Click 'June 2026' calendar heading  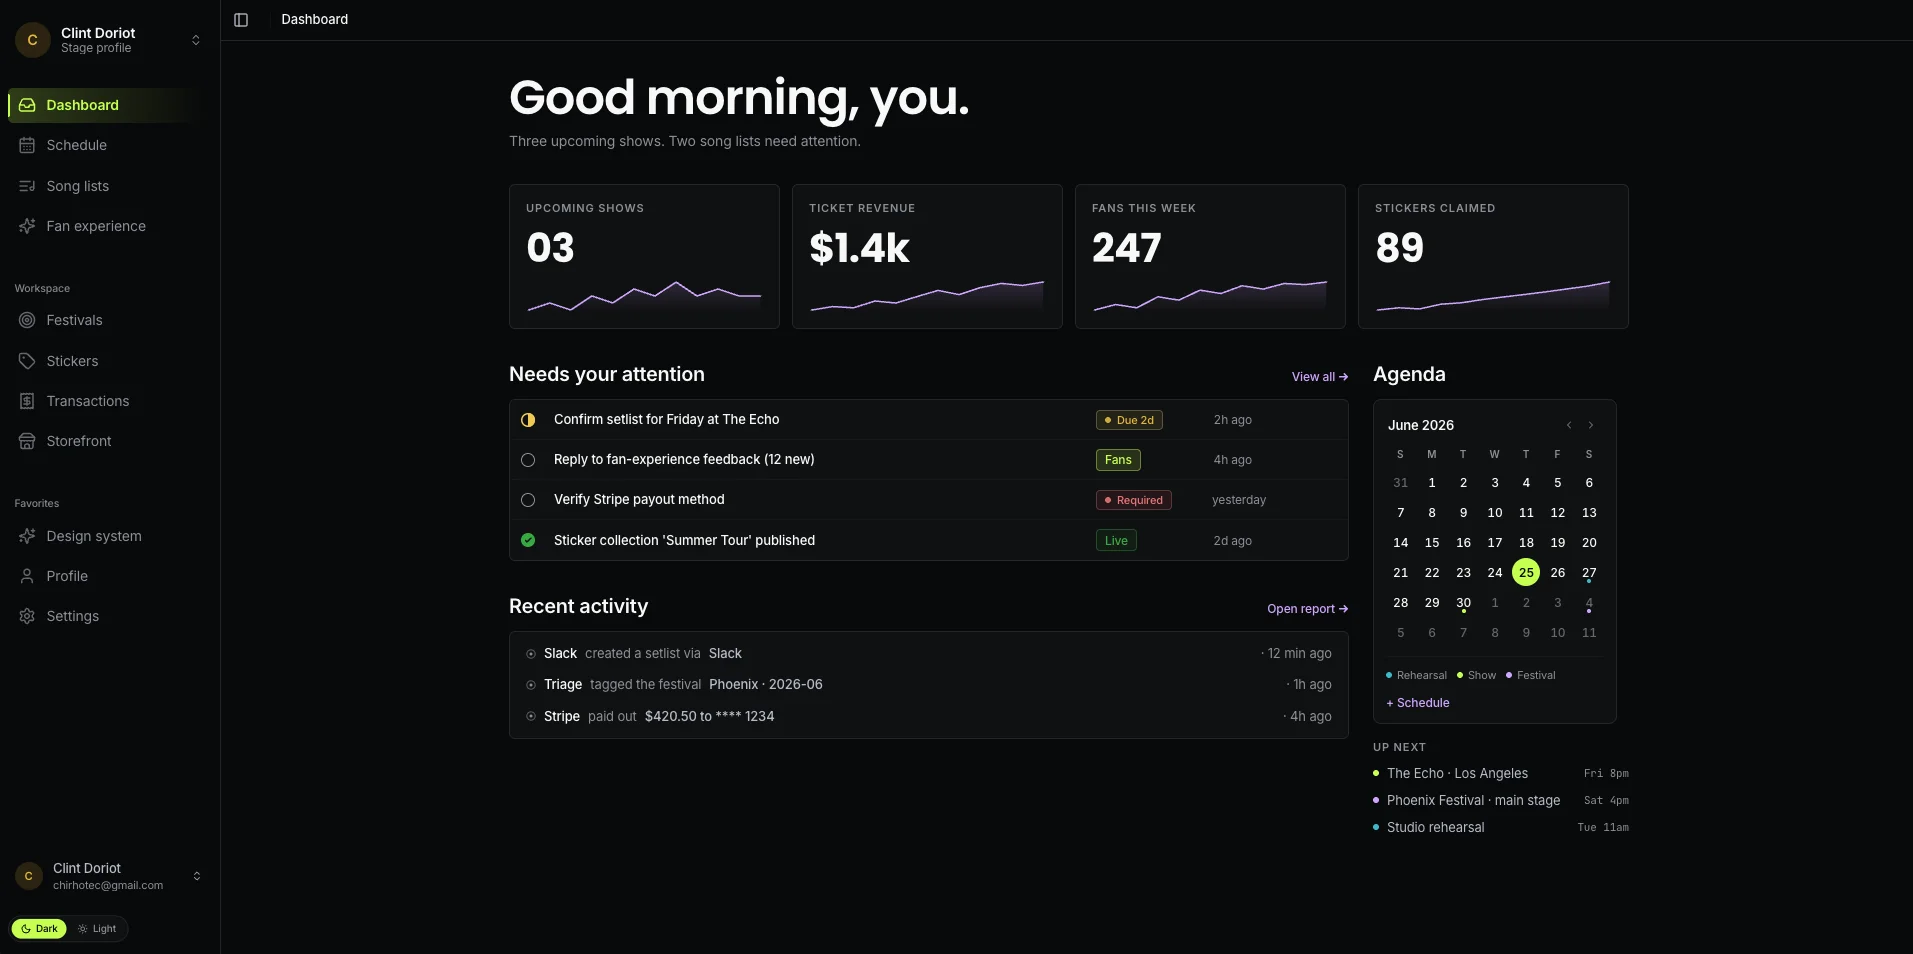(x=1421, y=426)
